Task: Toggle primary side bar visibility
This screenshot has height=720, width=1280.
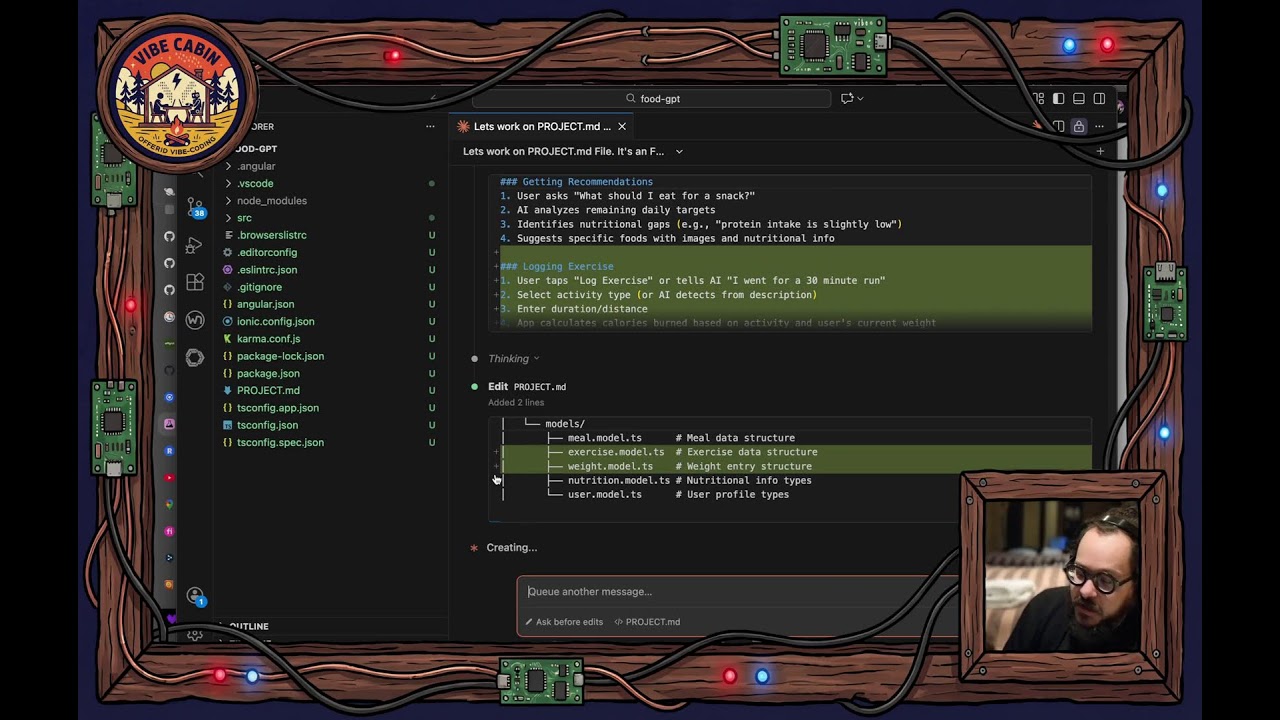Action: pos(1058,98)
